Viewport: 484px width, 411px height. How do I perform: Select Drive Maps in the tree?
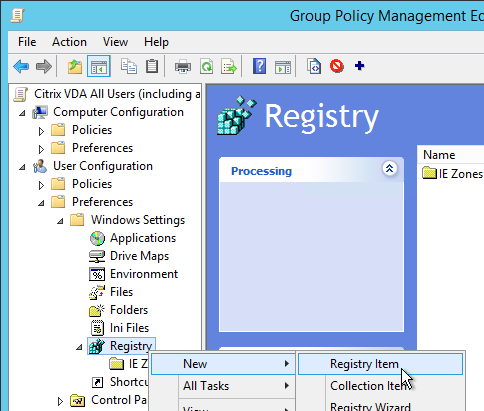[139, 256]
